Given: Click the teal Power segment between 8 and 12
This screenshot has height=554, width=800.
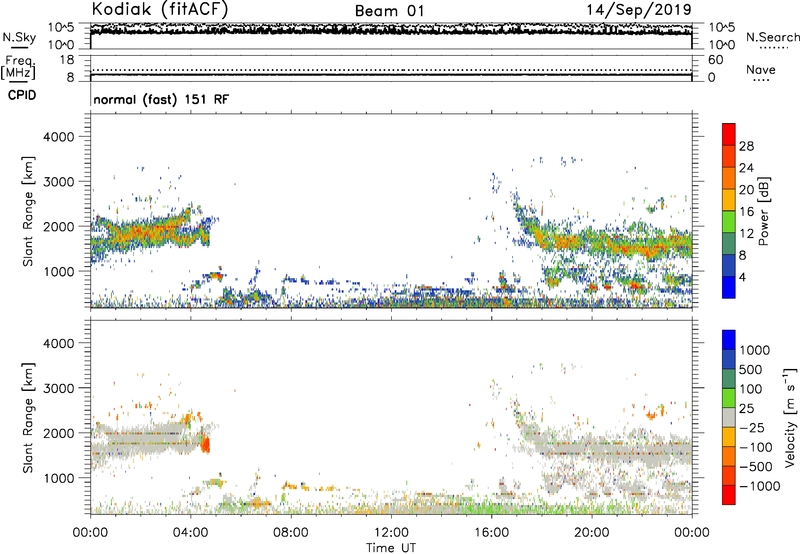Looking at the screenshot, I should [x=729, y=244].
